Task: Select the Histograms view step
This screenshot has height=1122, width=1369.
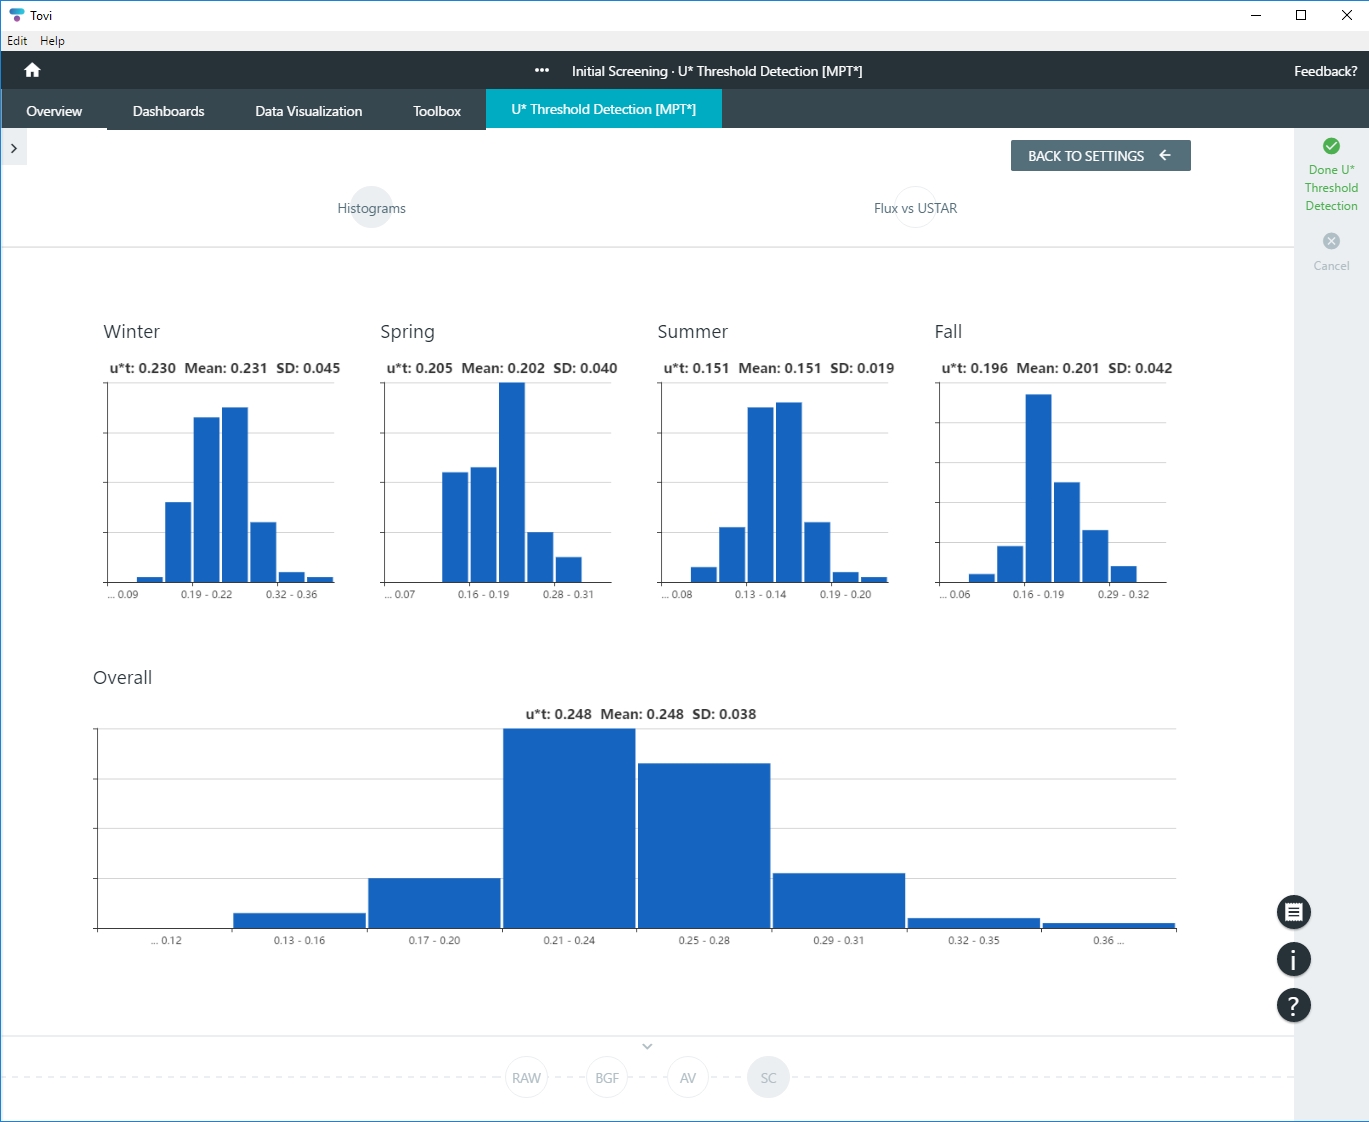Action: pyautogui.click(x=371, y=208)
